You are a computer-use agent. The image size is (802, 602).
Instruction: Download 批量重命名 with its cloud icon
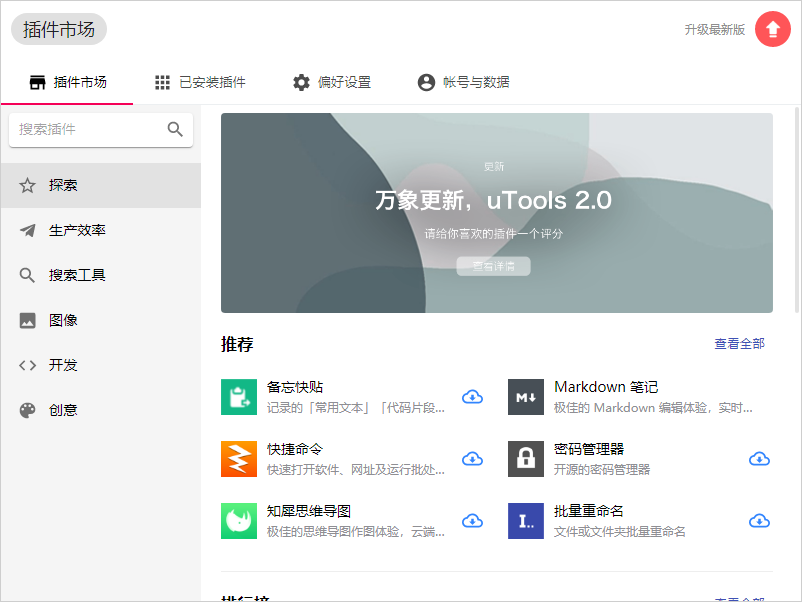tap(759, 521)
